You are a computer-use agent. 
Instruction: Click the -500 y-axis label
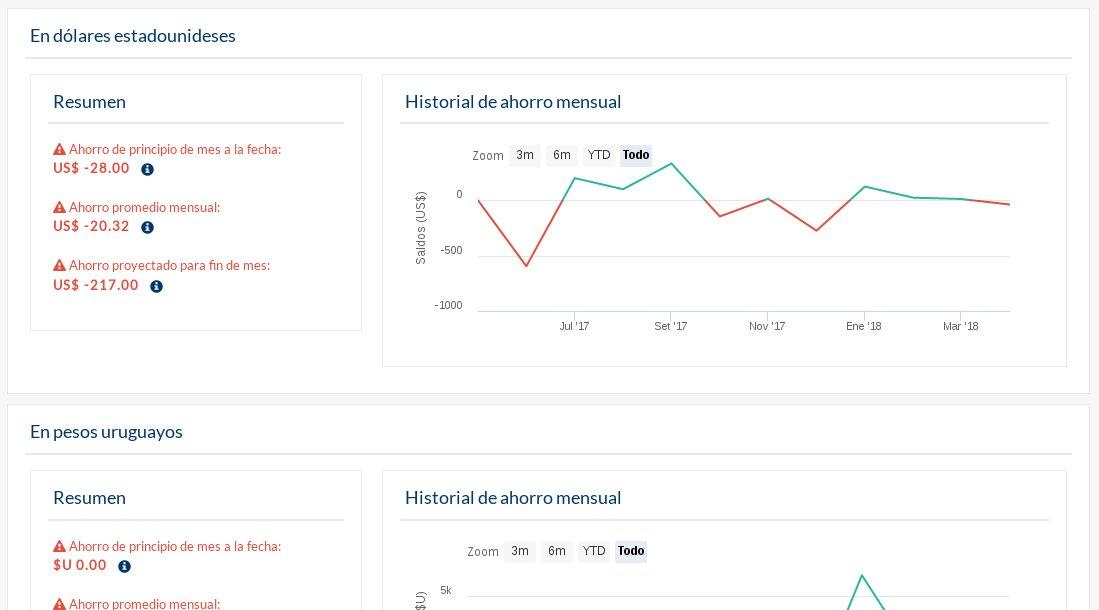tap(451, 250)
